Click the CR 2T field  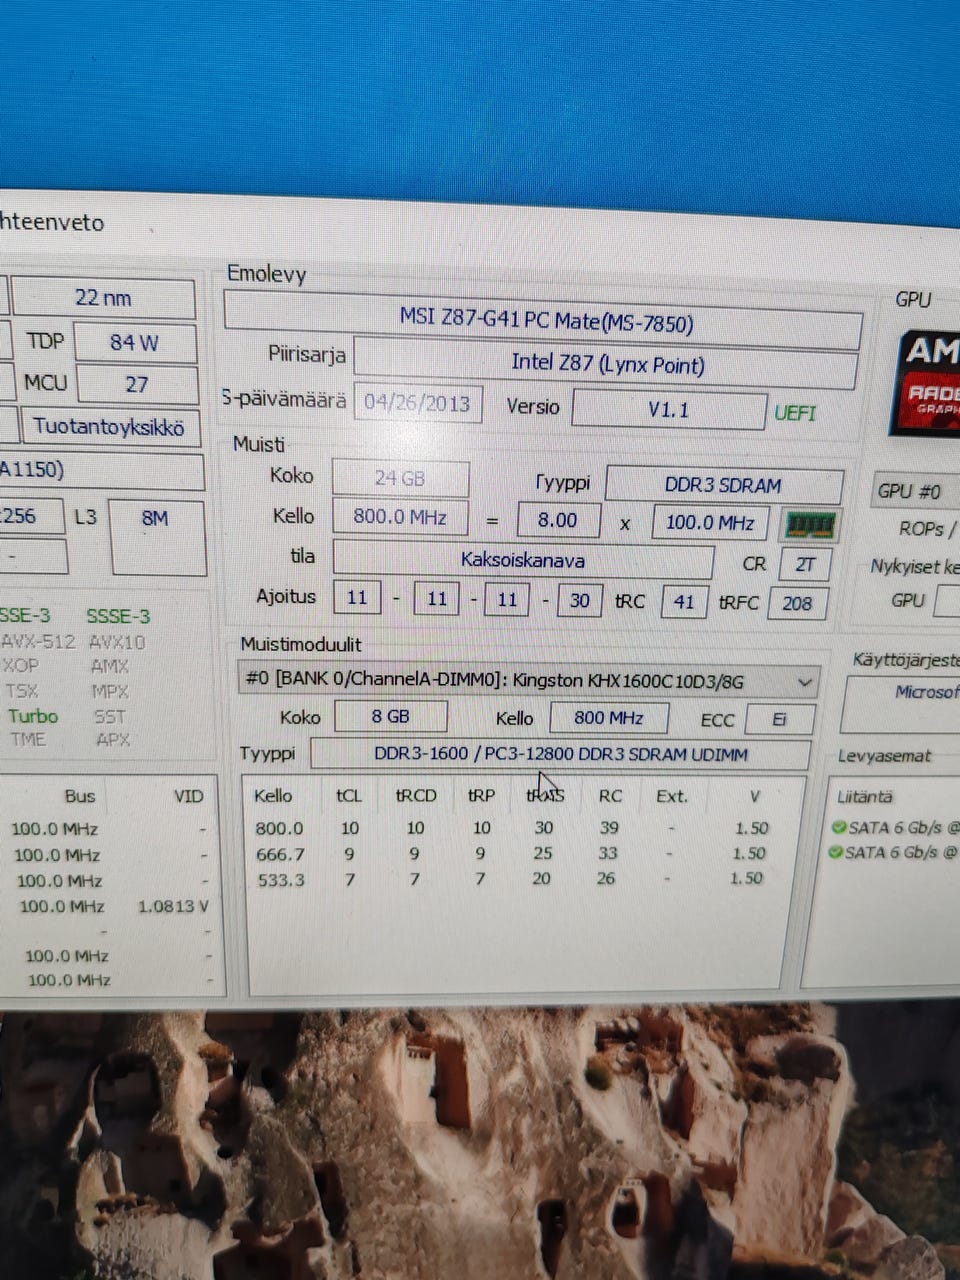point(805,565)
